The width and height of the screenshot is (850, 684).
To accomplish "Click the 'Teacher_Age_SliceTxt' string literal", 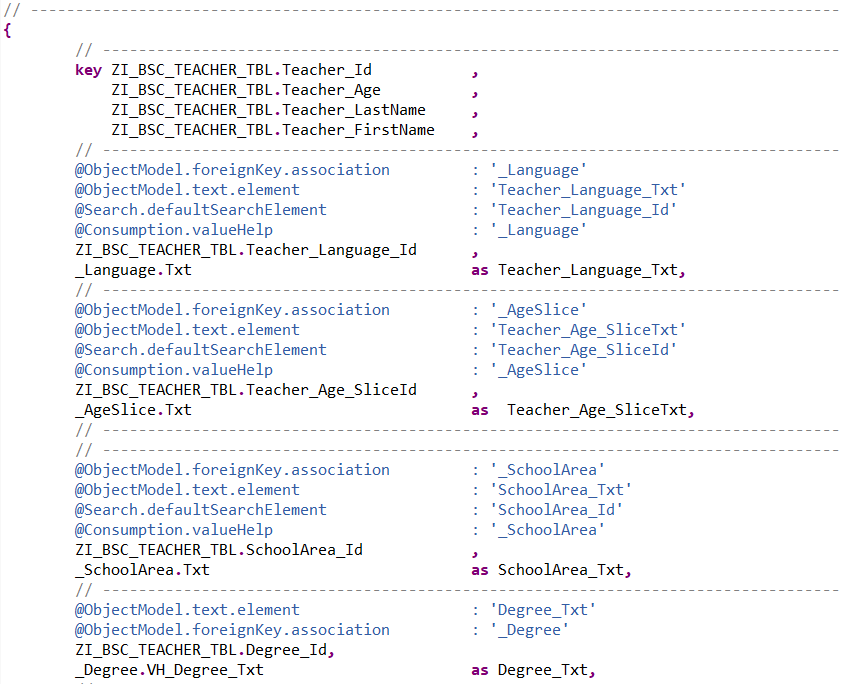I will pos(588,329).
